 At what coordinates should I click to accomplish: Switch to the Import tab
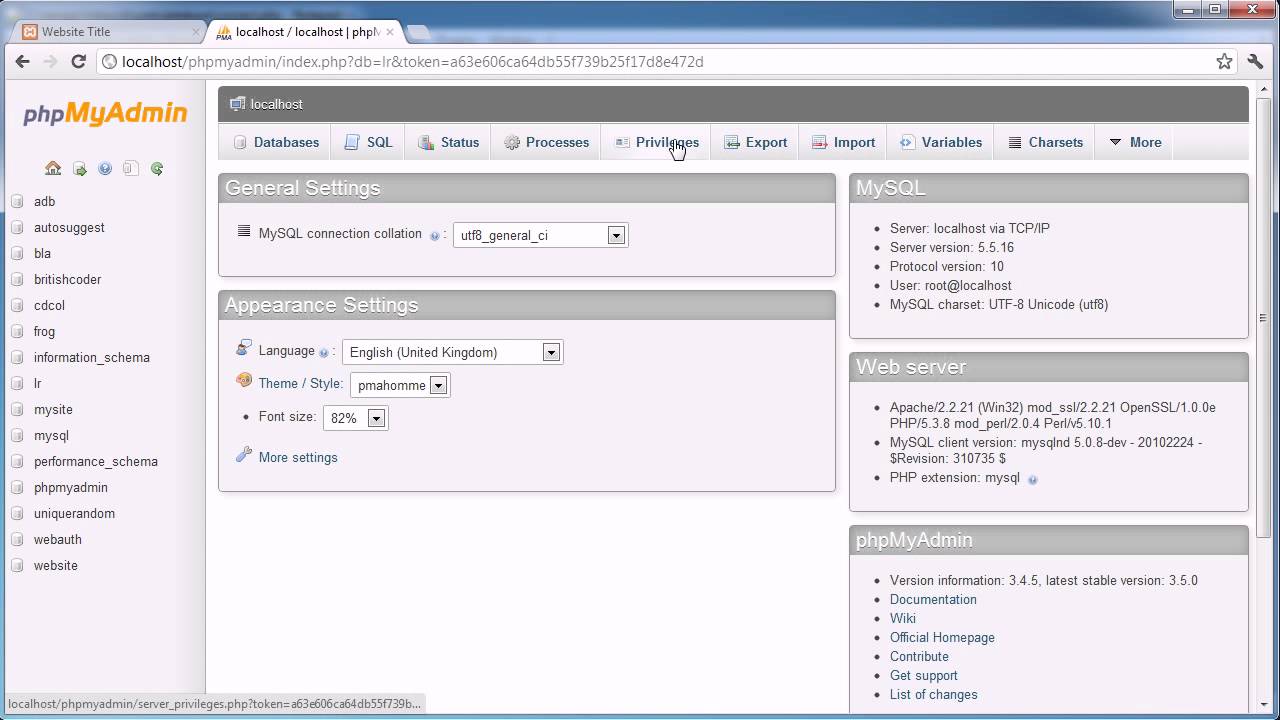tap(843, 142)
